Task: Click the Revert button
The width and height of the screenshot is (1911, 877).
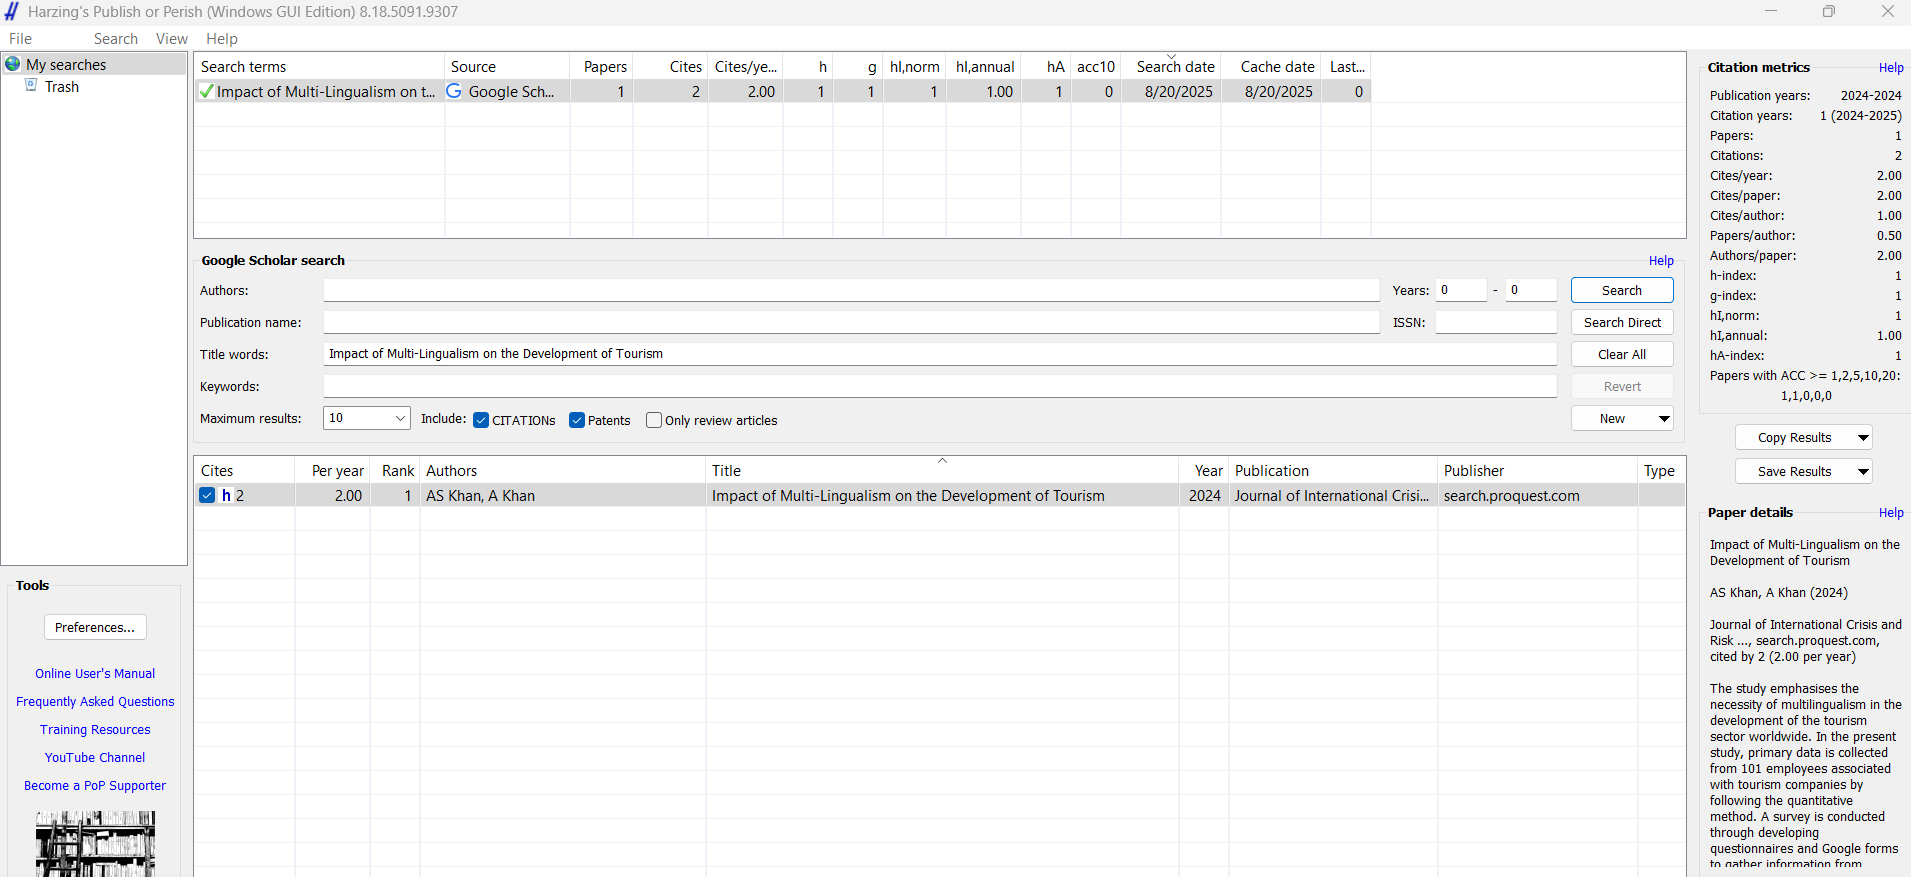Action: (1622, 386)
